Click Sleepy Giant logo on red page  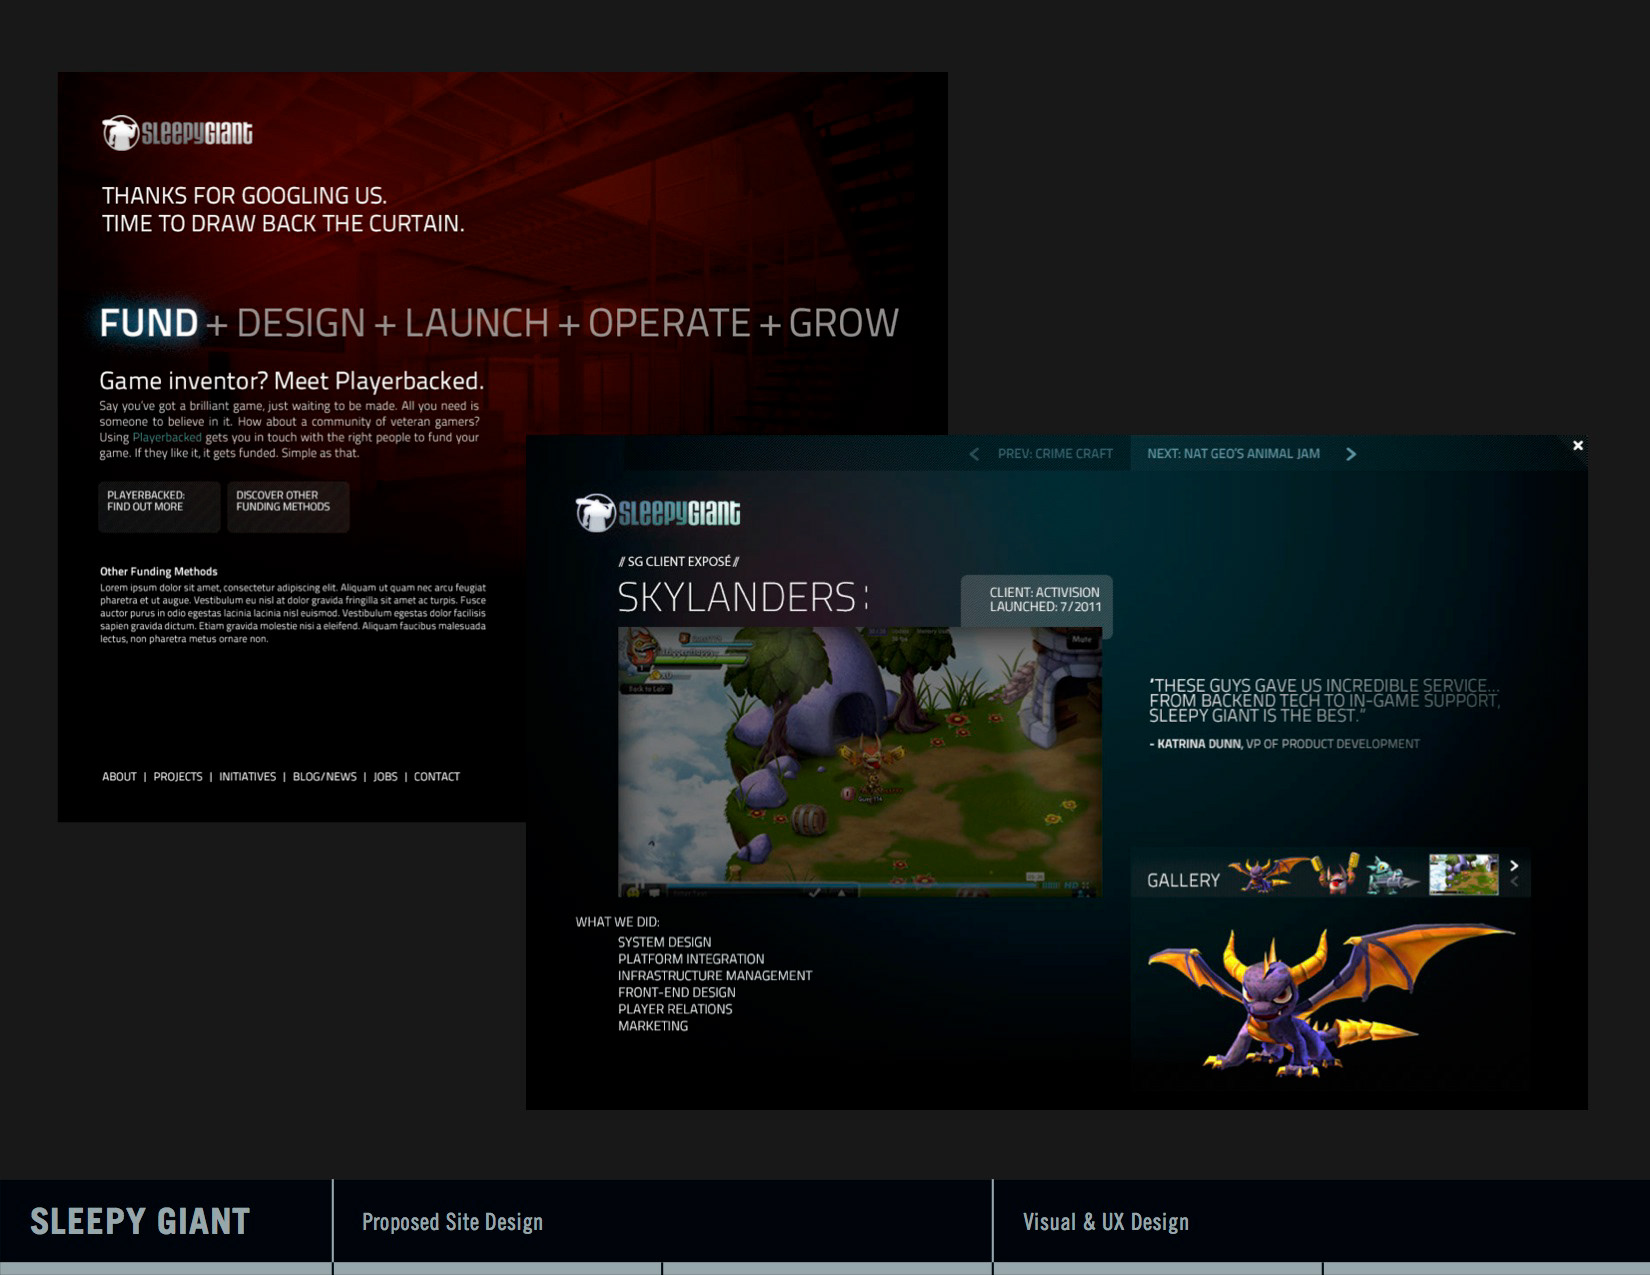coord(177,132)
